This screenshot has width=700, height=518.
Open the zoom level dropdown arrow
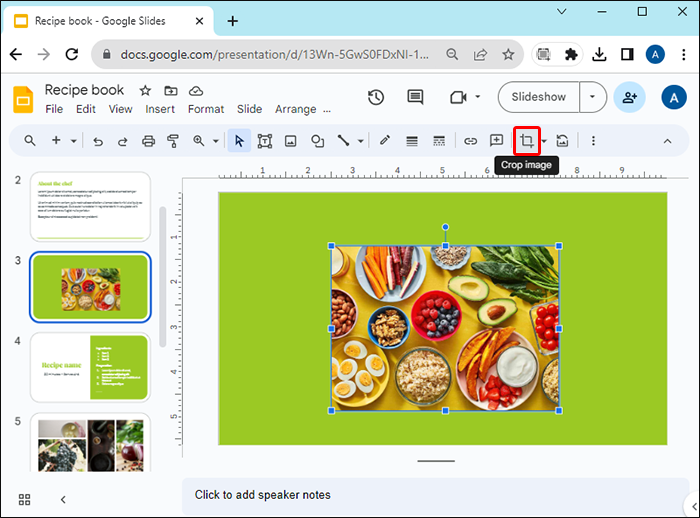point(216,141)
